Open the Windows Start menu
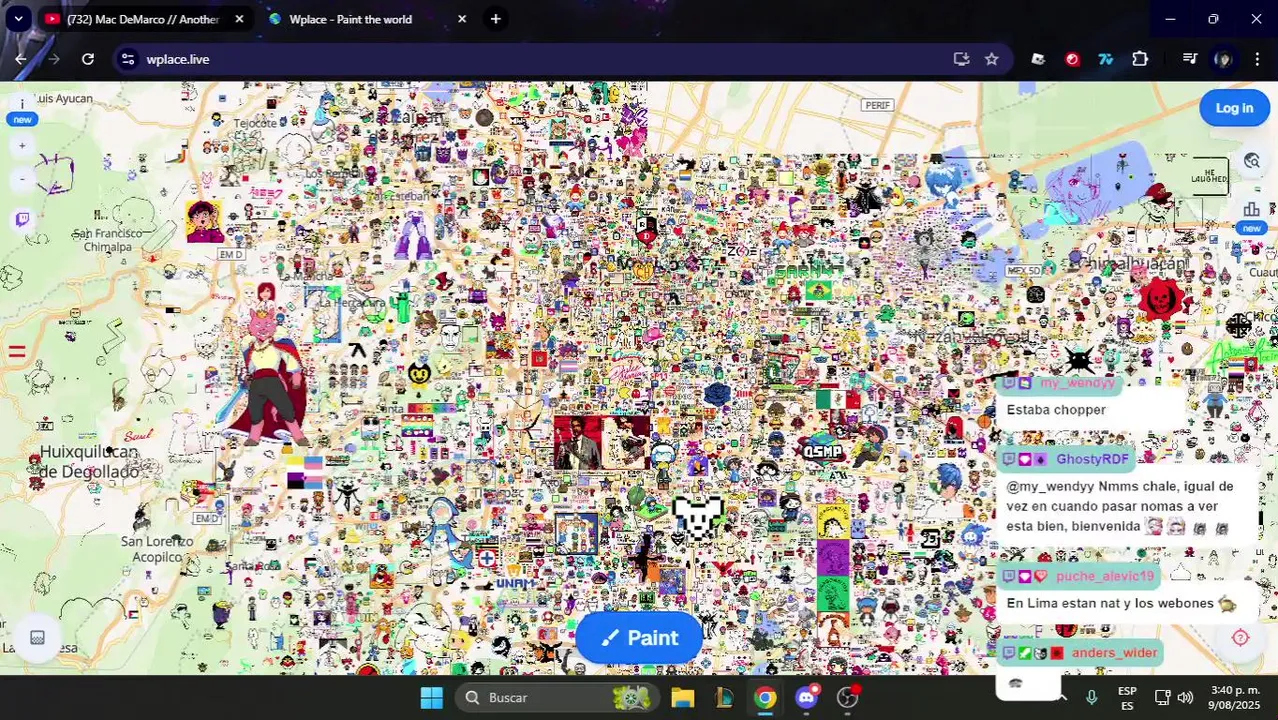Viewport: 1278px width, 720px height. [x=431, y=697]
